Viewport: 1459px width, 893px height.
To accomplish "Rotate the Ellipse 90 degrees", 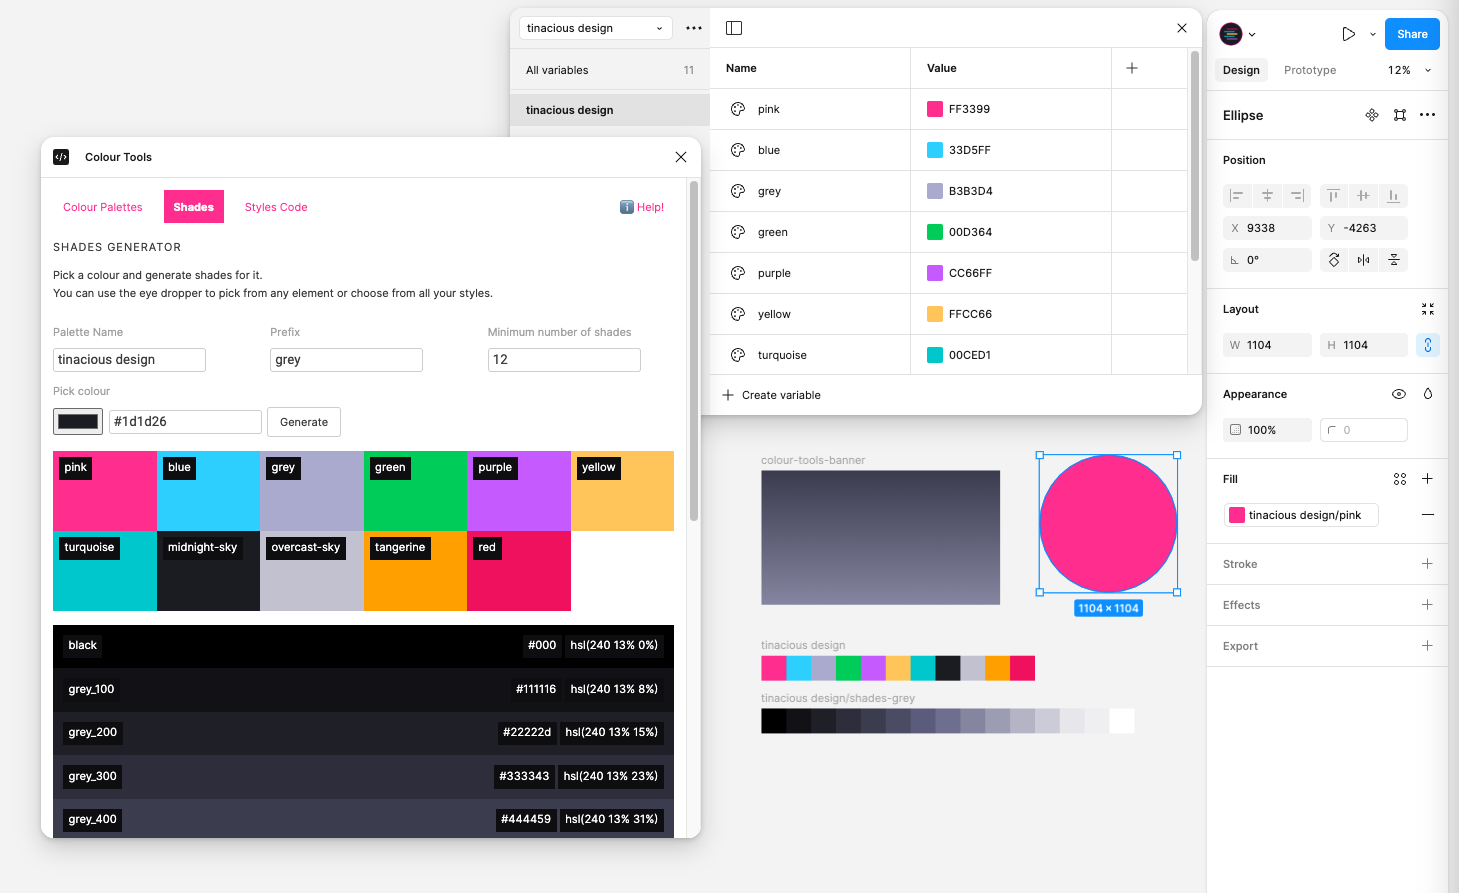I will [1334, 260].
